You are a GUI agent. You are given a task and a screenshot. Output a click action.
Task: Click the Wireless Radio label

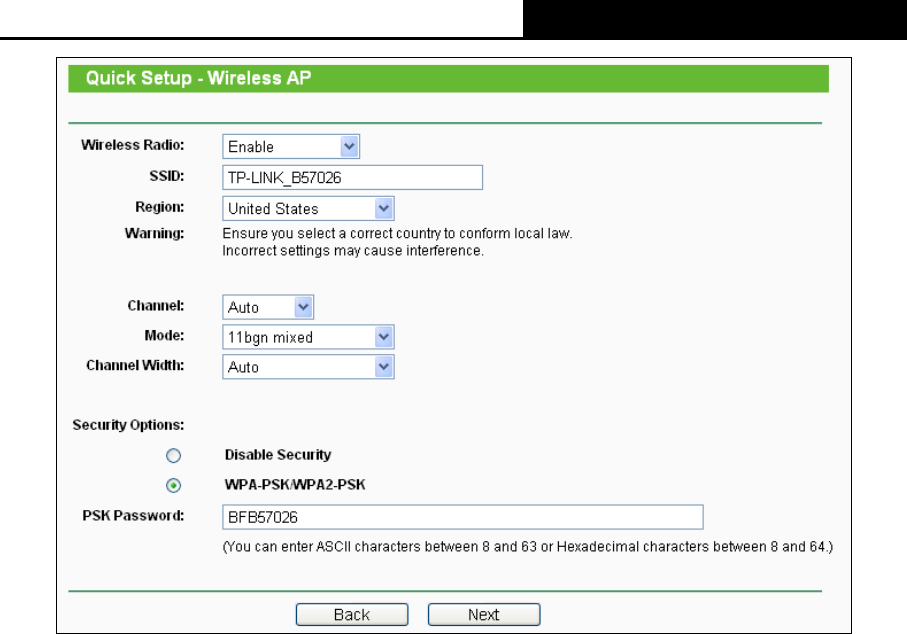(x=132, y=145)
